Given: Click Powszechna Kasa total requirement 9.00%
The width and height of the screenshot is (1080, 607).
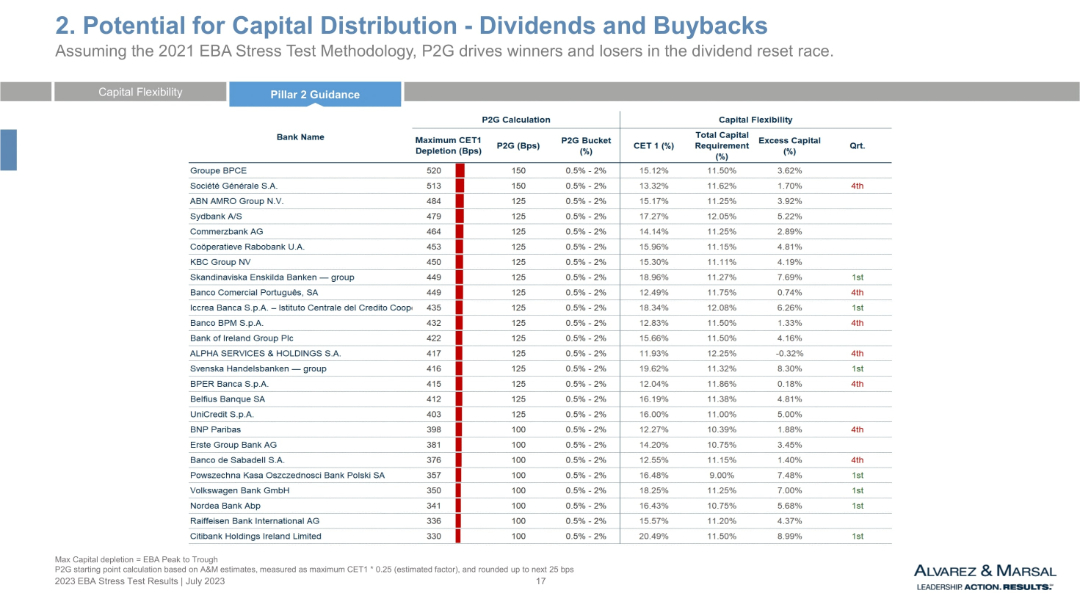Looking at the screenshot, I should pyautogui.click(x=721, y=475).
